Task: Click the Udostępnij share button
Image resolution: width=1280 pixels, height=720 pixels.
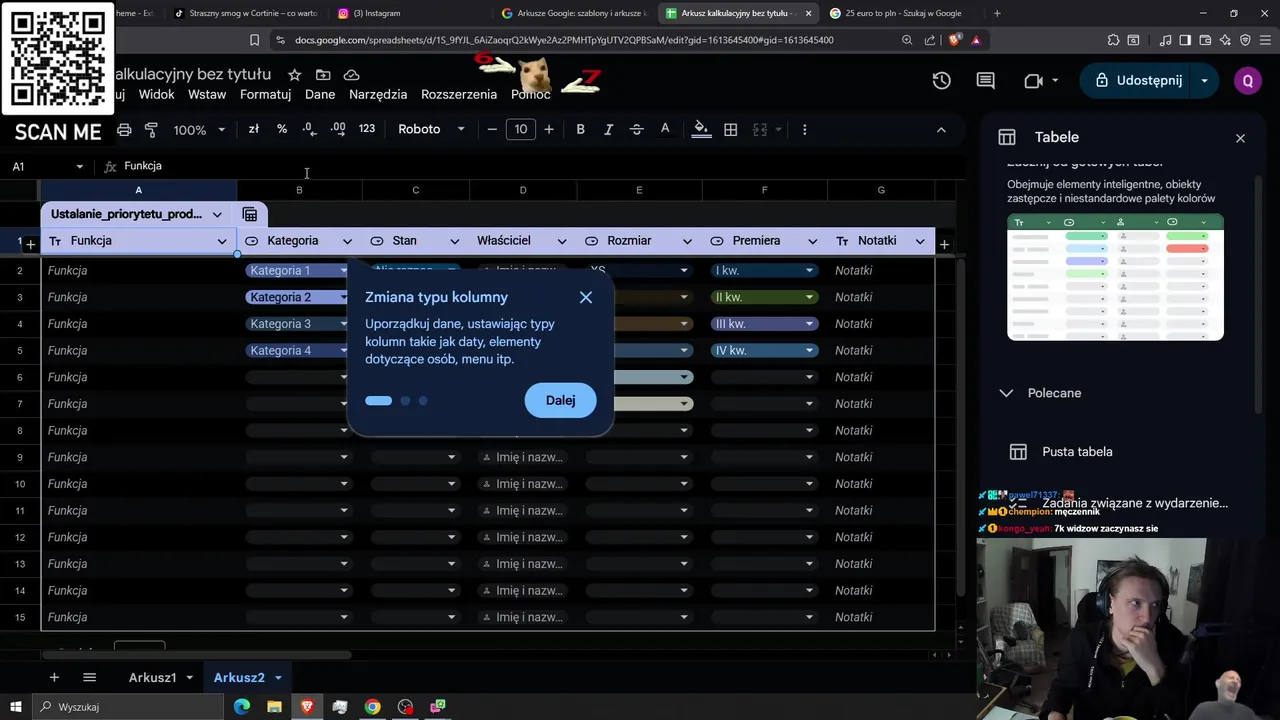Action: tap(1137, 80)
